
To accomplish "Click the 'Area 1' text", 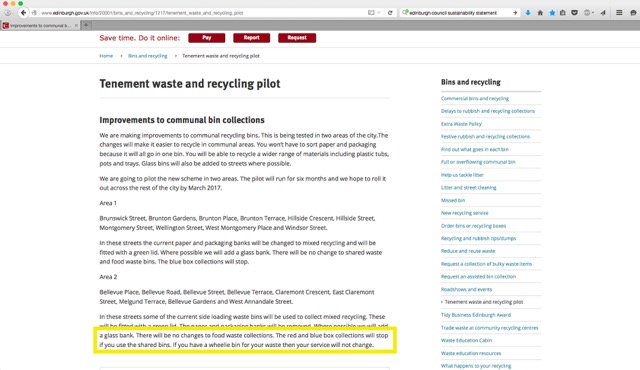I will click(x=108, y=203).
